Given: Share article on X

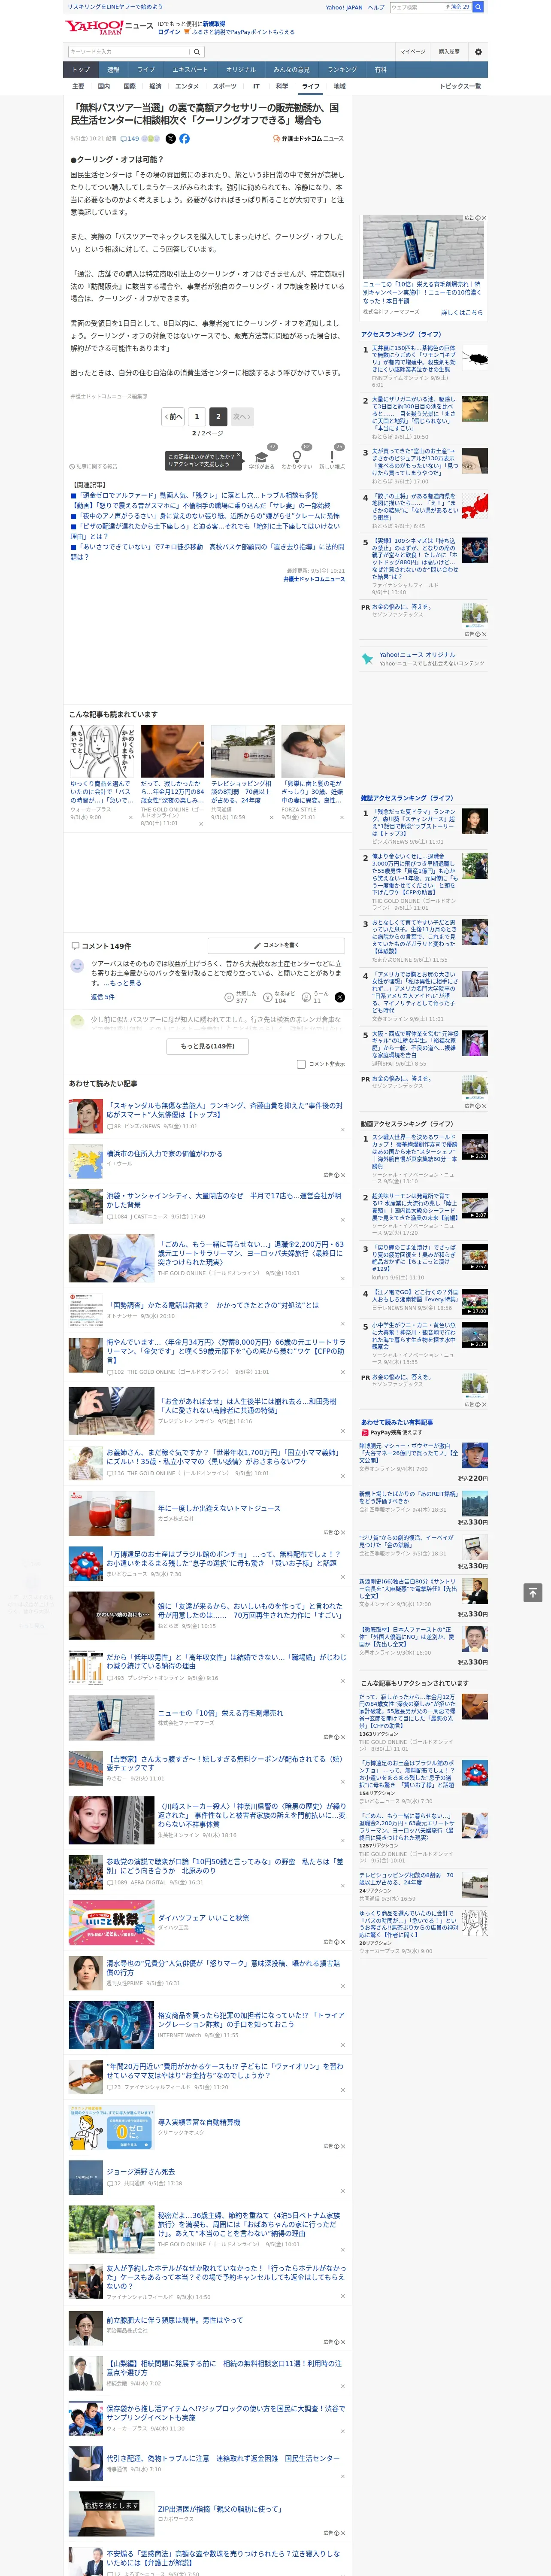Looking at the screenshot, I should click(x=170, y=139).
